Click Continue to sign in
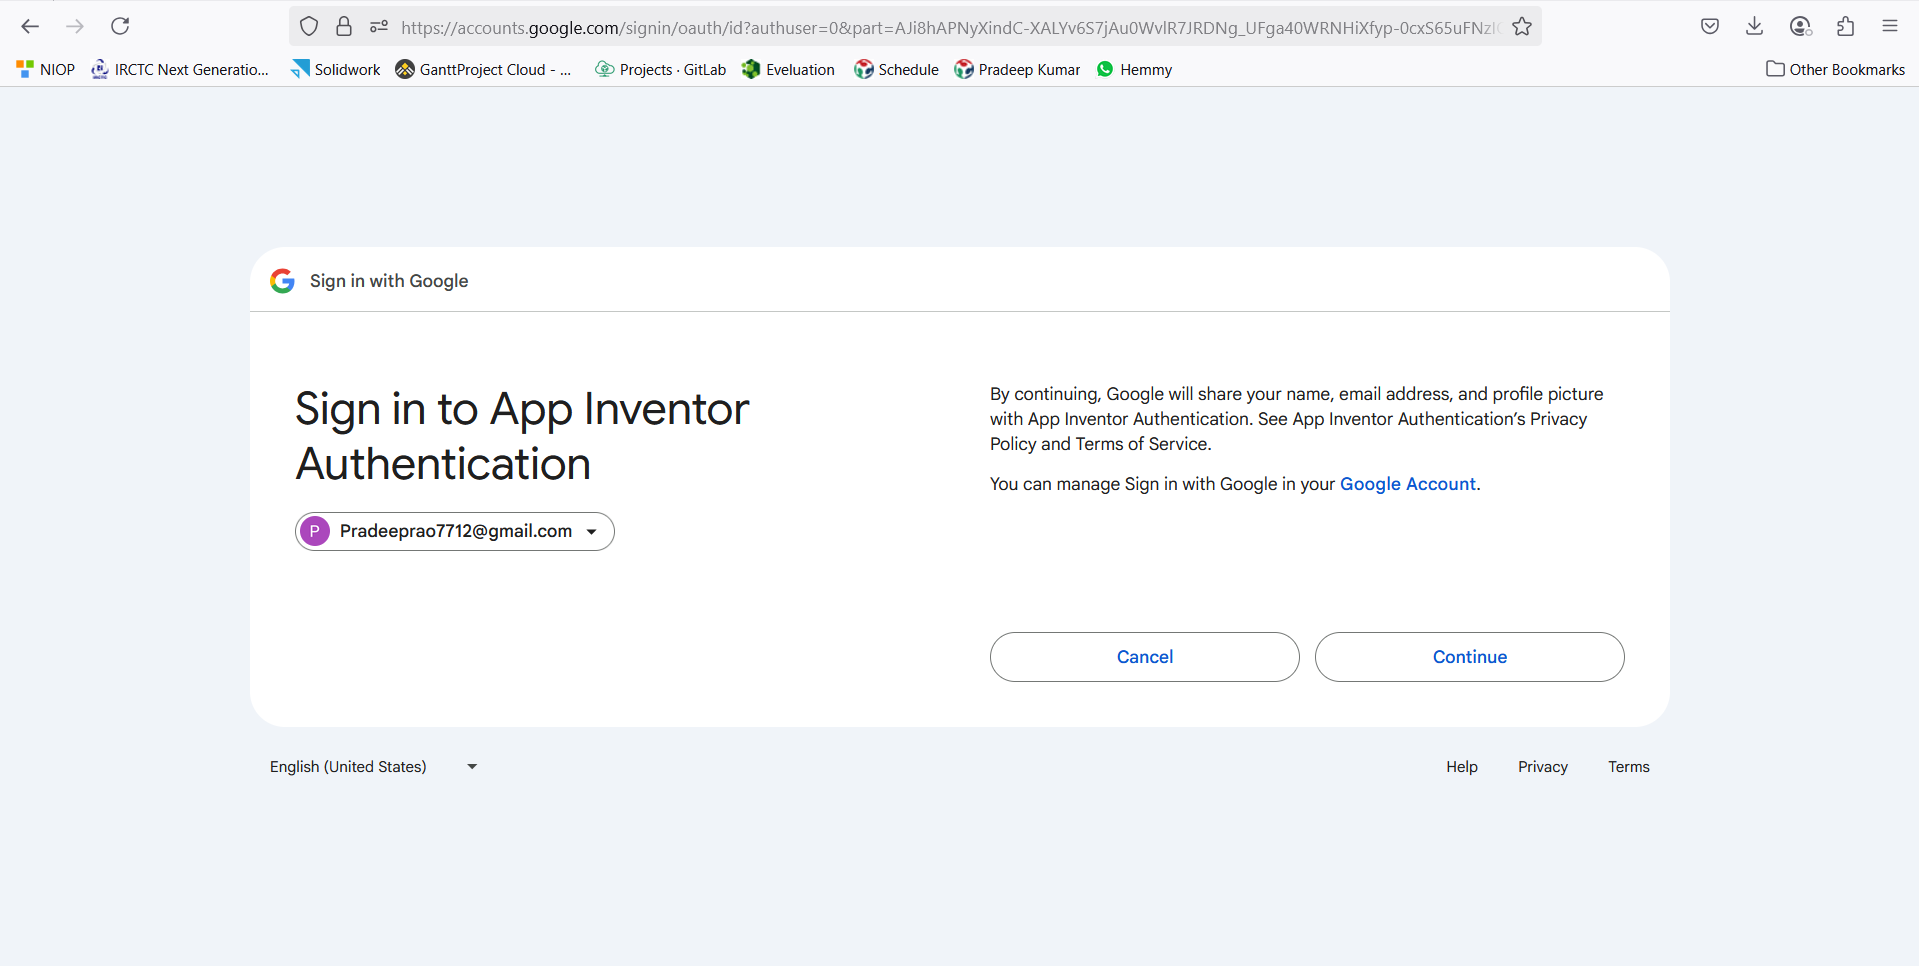The image size is (1919, 966). pyautogui.click(x=1470, y=657)
